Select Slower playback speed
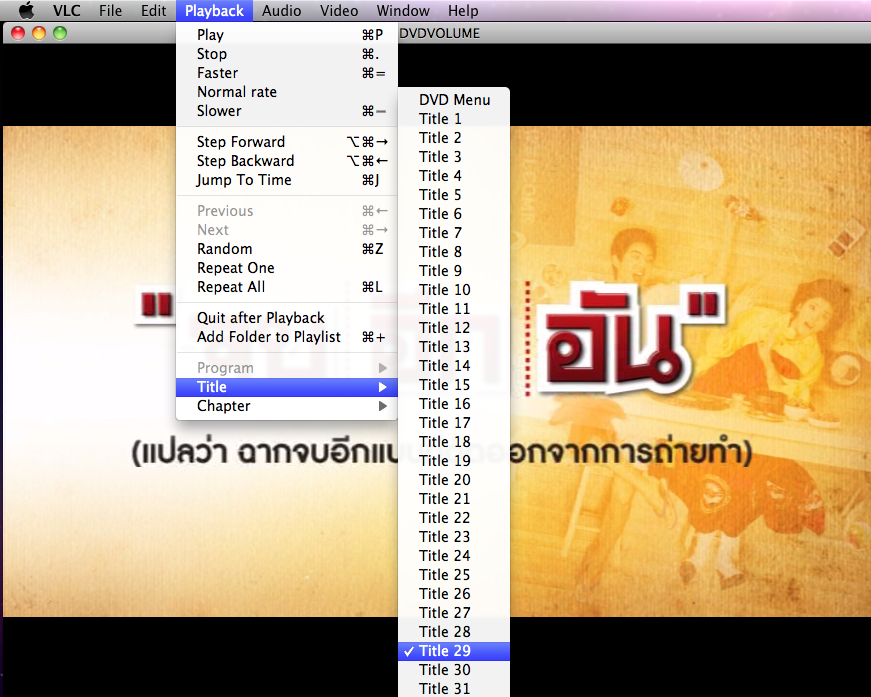 [x=287, y=111]
